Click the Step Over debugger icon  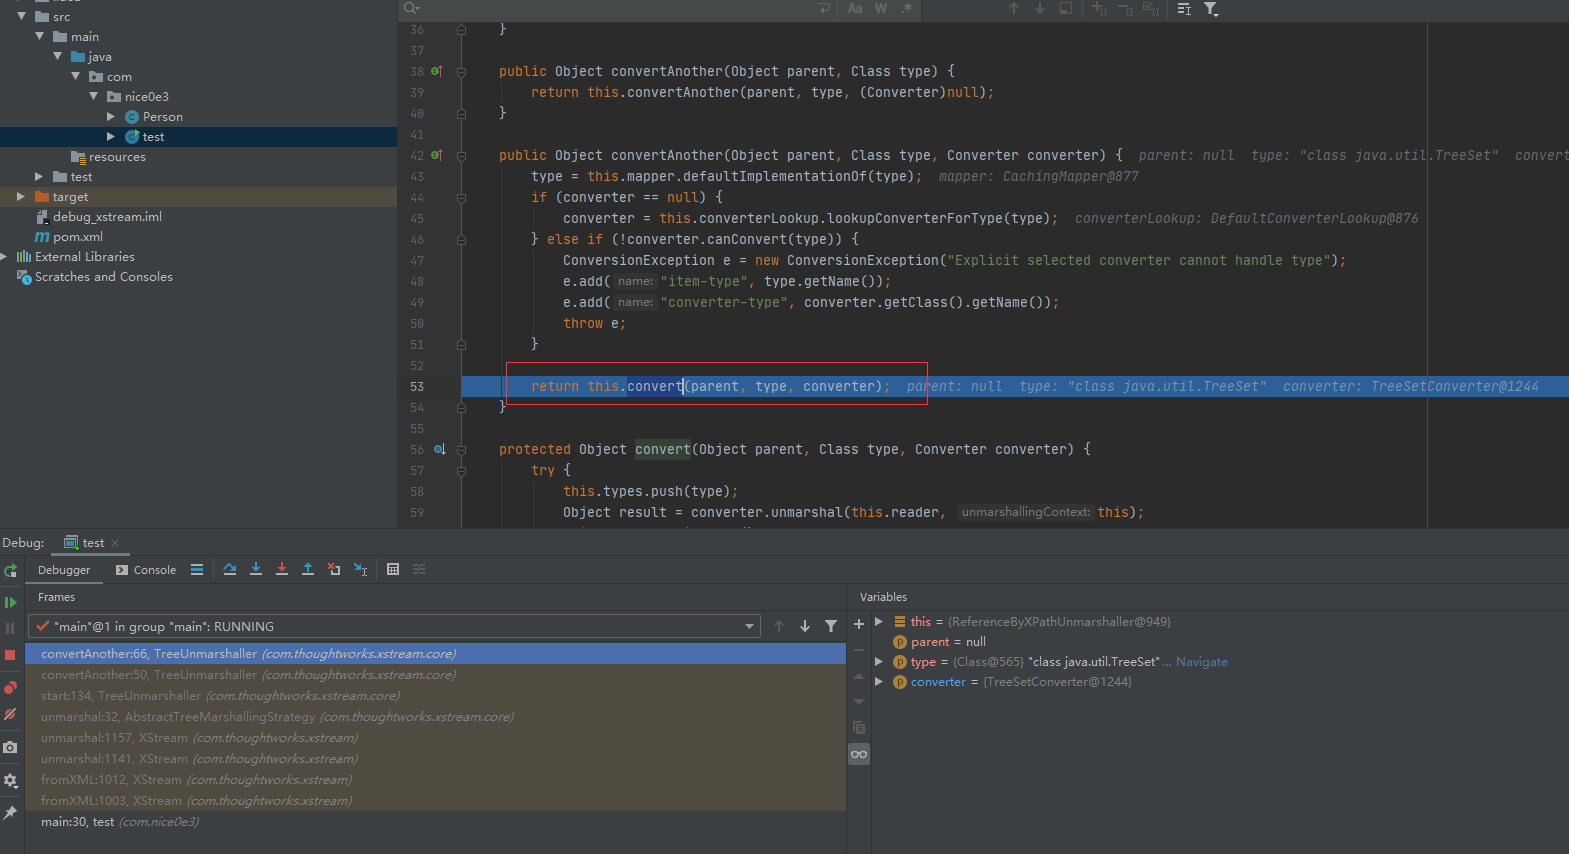click(230, 569)
